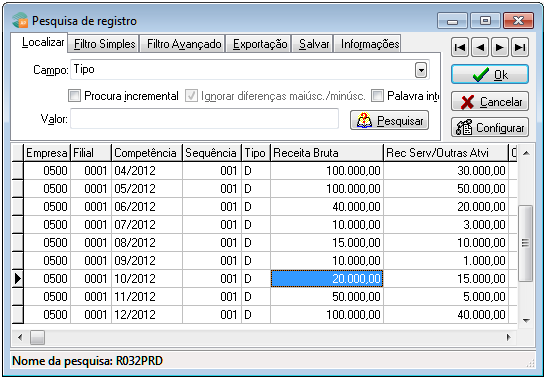Select the Competência cell 07/2012
The image size is (546, 379).
coord(147,225)
